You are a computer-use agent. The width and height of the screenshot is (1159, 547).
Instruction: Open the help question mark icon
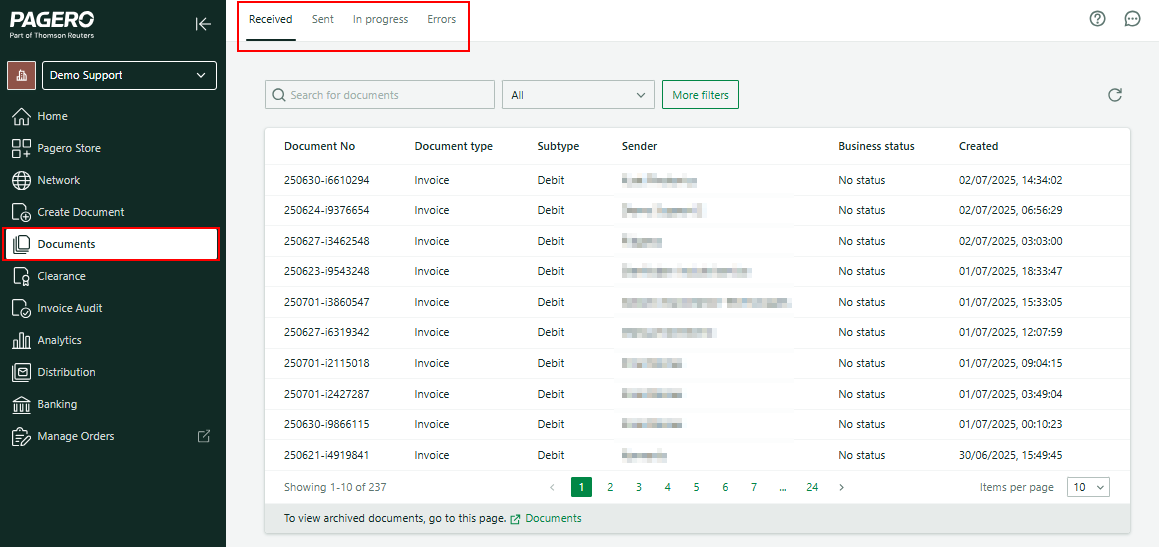tap(1097, 19)
